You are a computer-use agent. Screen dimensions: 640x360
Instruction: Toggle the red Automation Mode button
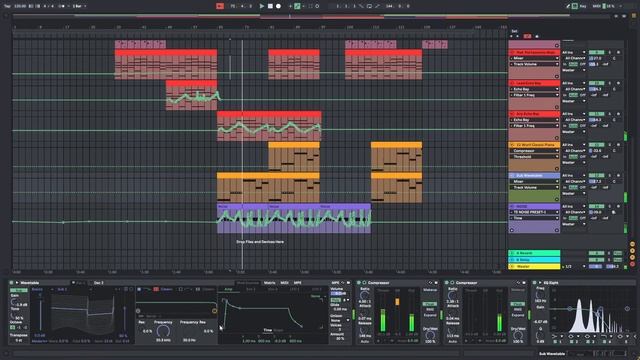(527, 36)
